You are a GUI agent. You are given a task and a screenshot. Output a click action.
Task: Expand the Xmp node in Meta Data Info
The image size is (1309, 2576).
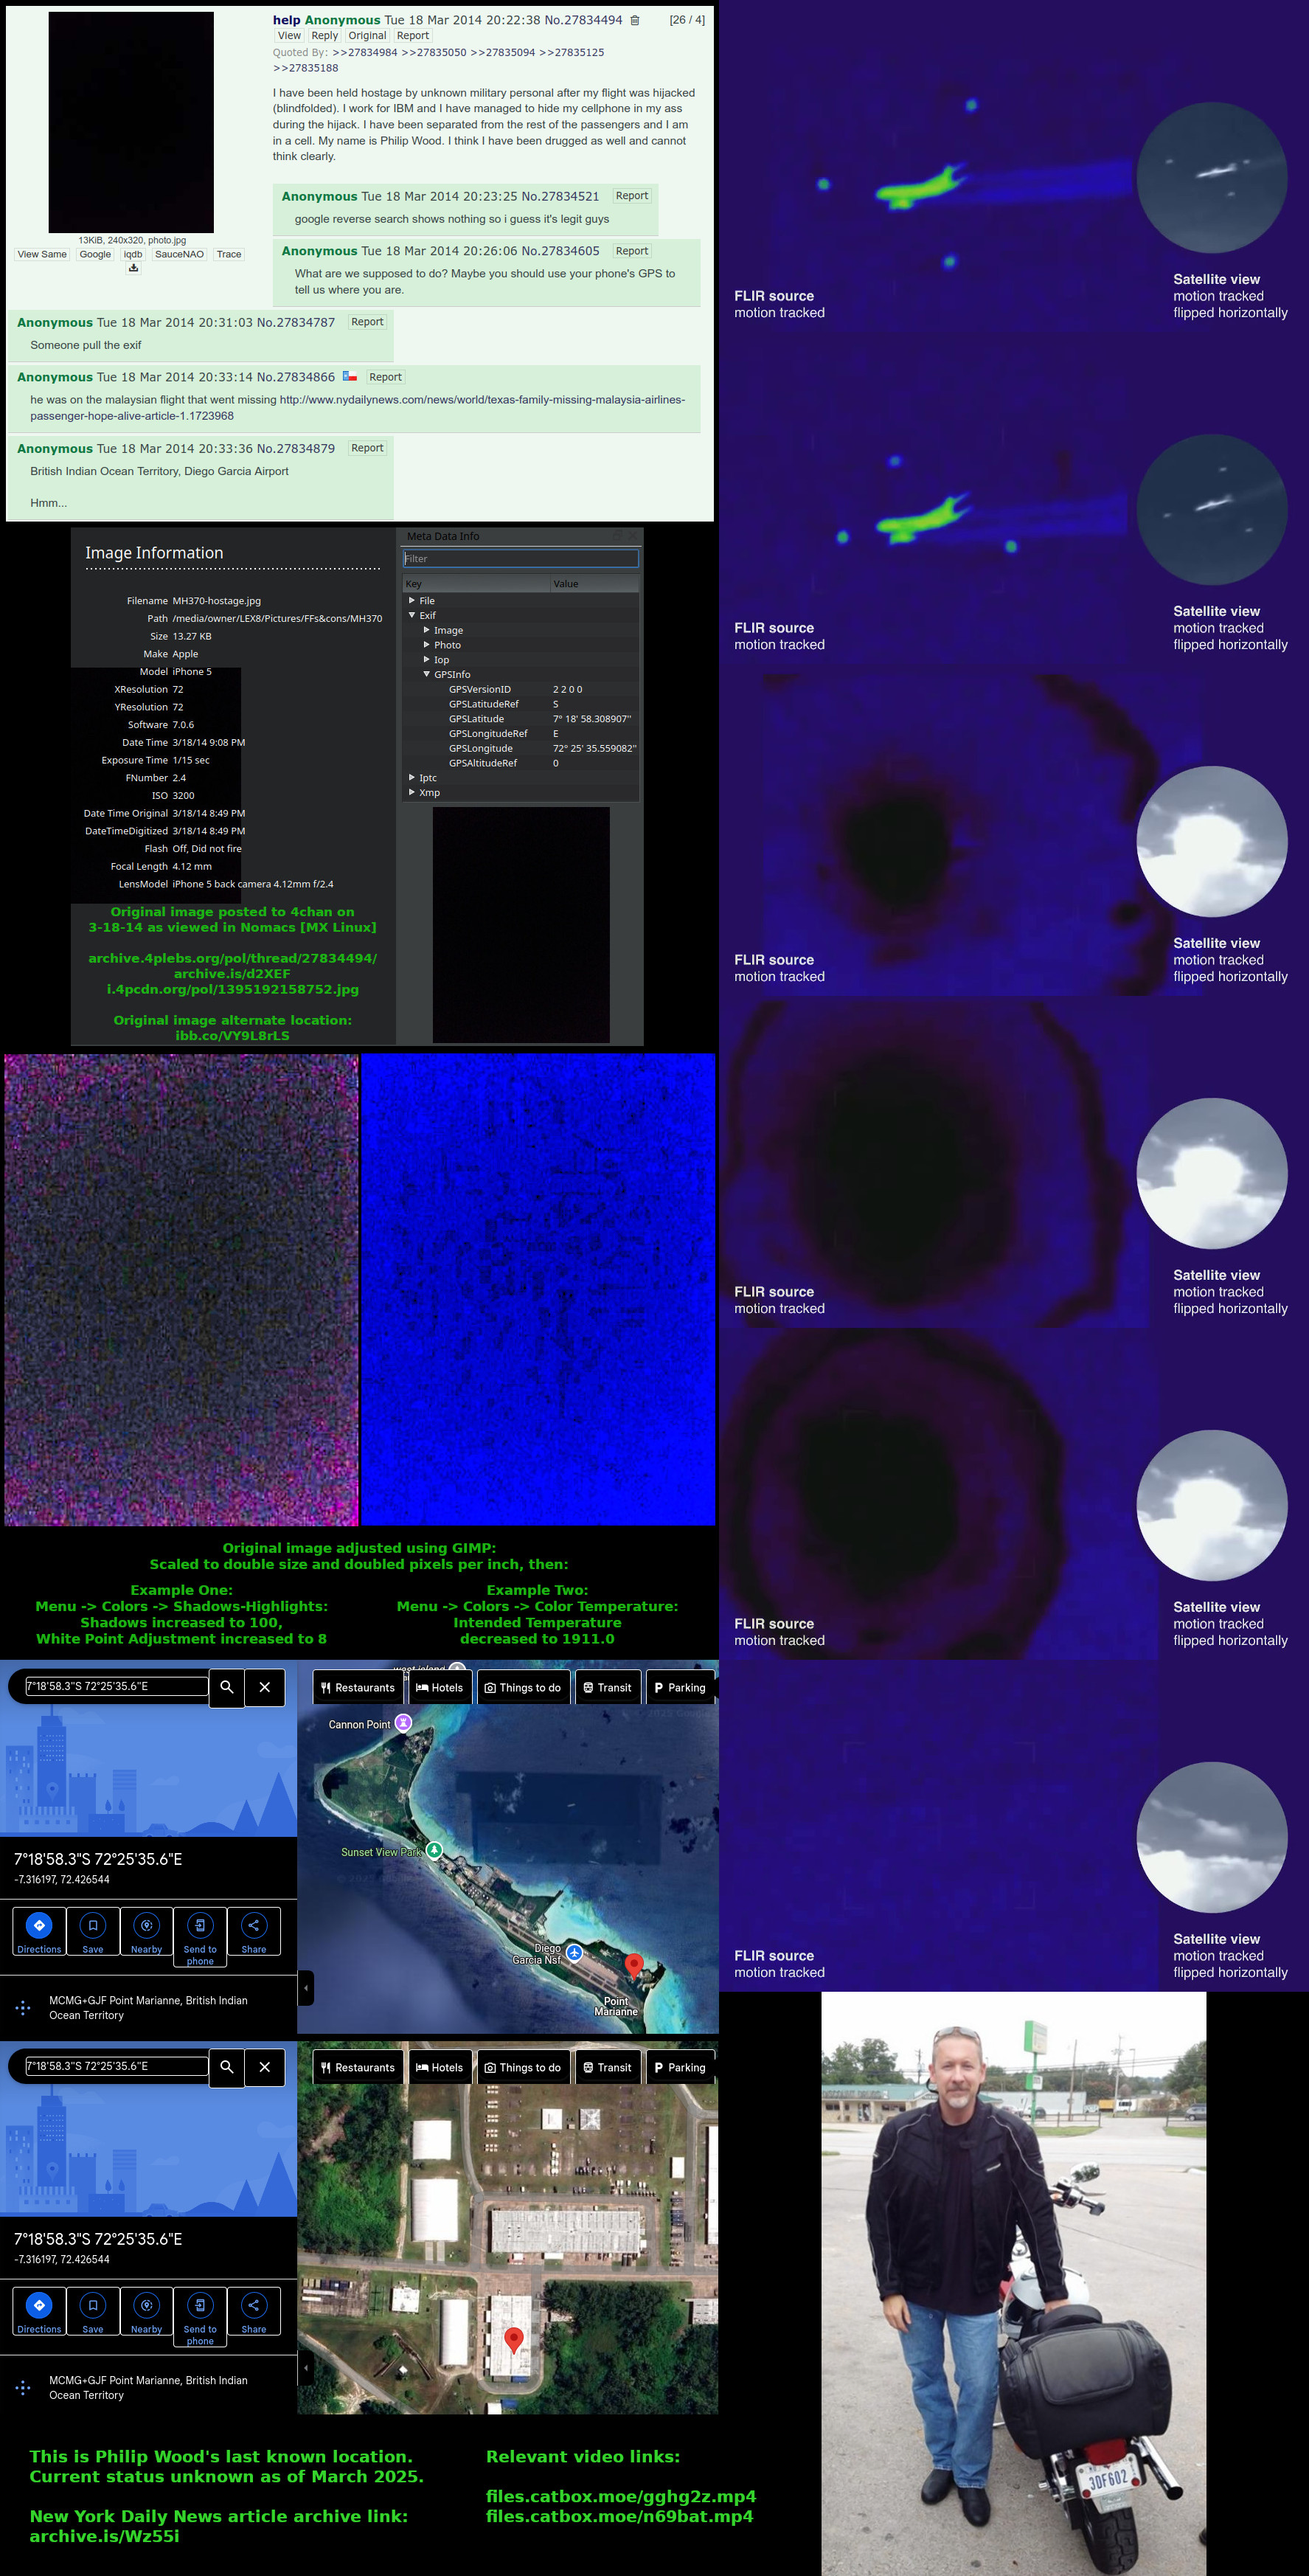click(x=412, y=792)
